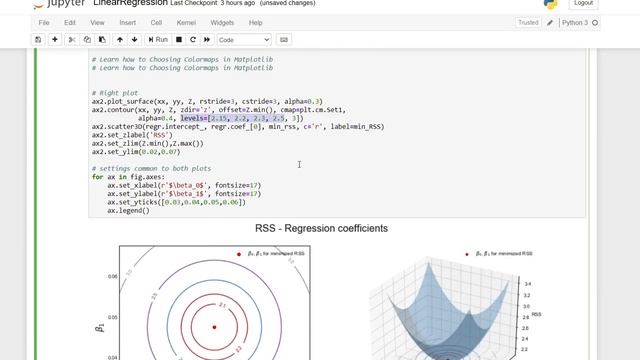The image size is (640, 360).
Task: Rename the LinearRegression notebook title
Action: tap(130, 3)
